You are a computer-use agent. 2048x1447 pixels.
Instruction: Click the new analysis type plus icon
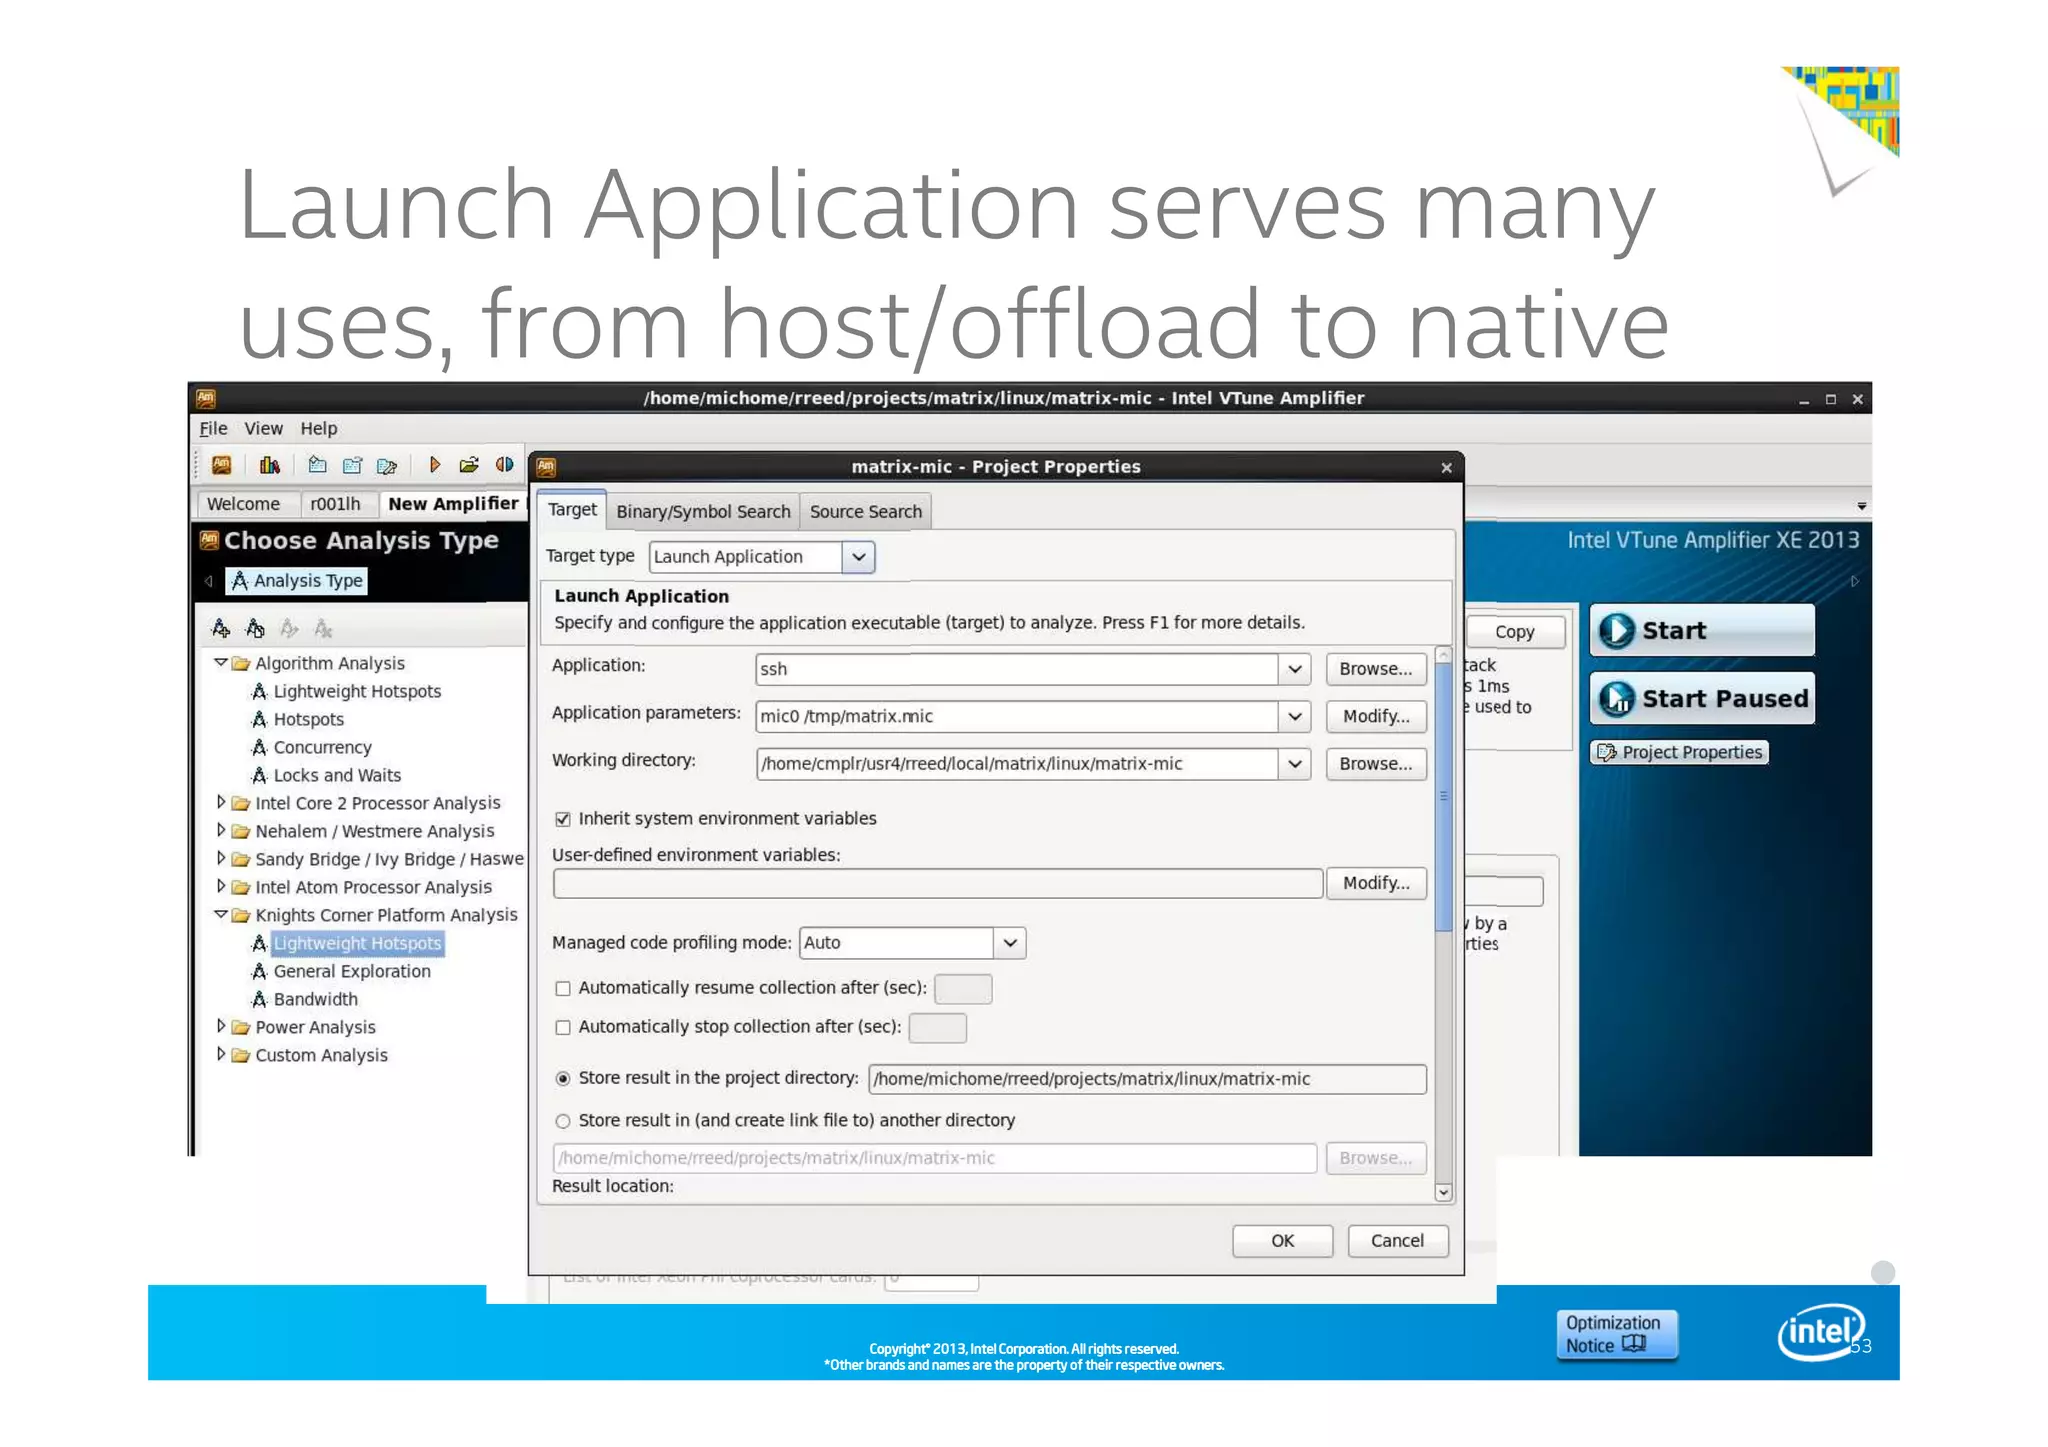(x=221, y=628)
